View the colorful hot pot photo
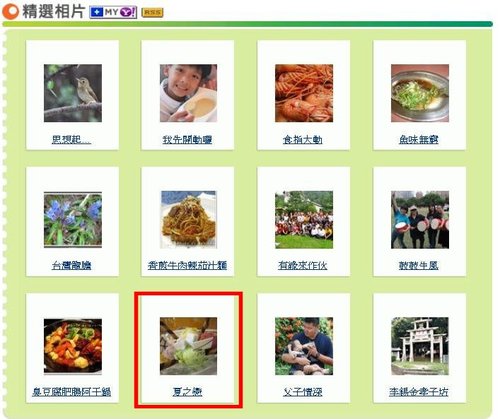 (73, 346)
